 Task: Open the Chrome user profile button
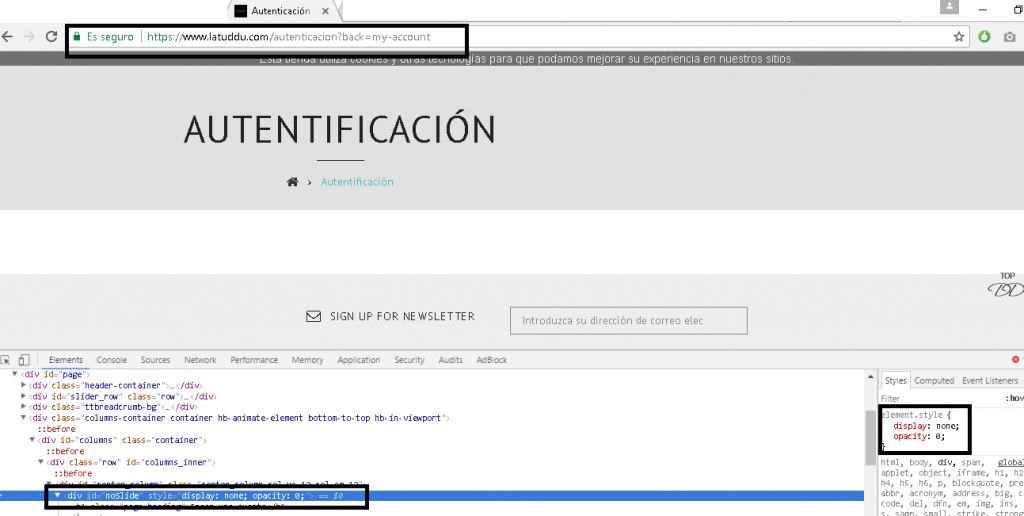(949, 7)
